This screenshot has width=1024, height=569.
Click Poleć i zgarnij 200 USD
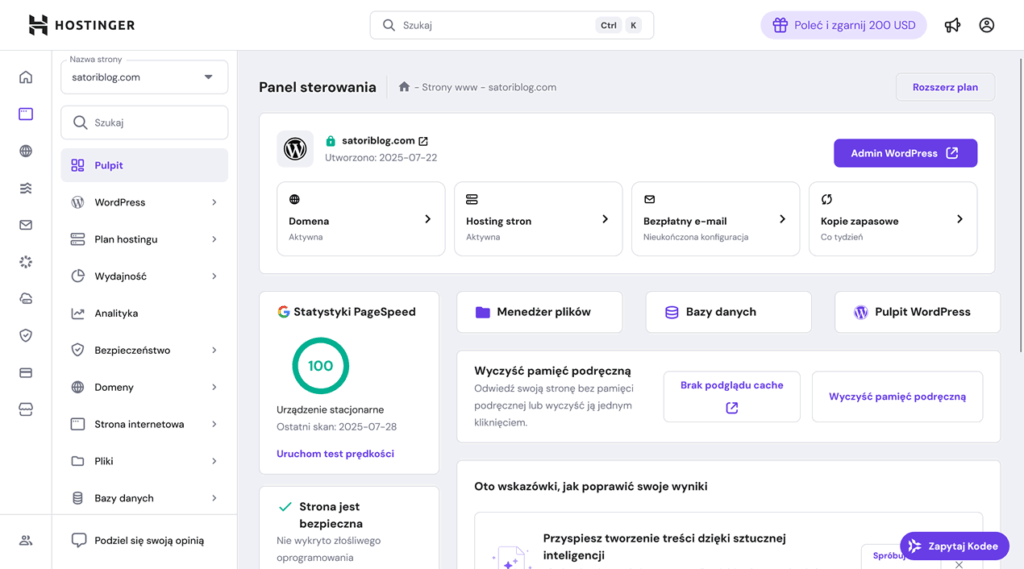pos(843,25)
